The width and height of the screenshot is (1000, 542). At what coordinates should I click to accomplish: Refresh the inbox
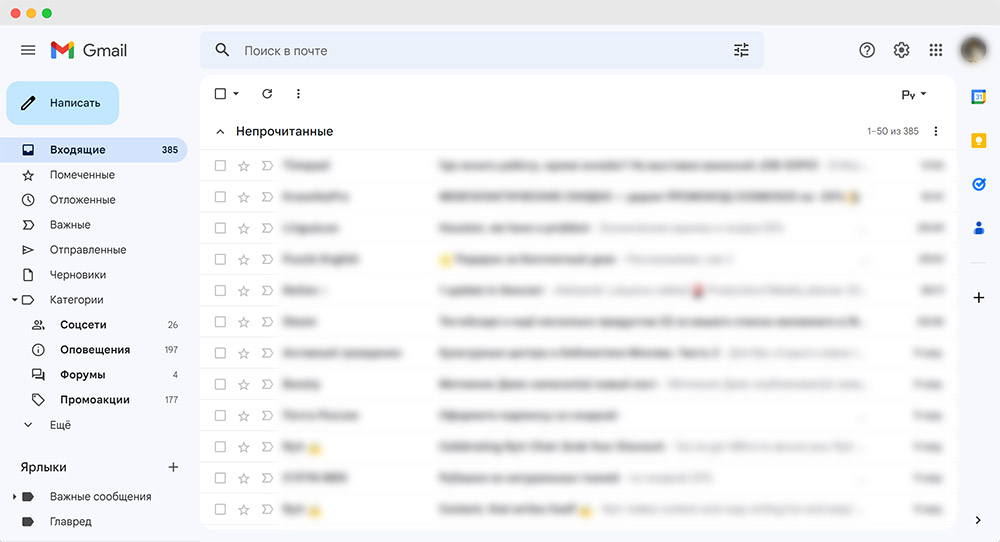267,94
